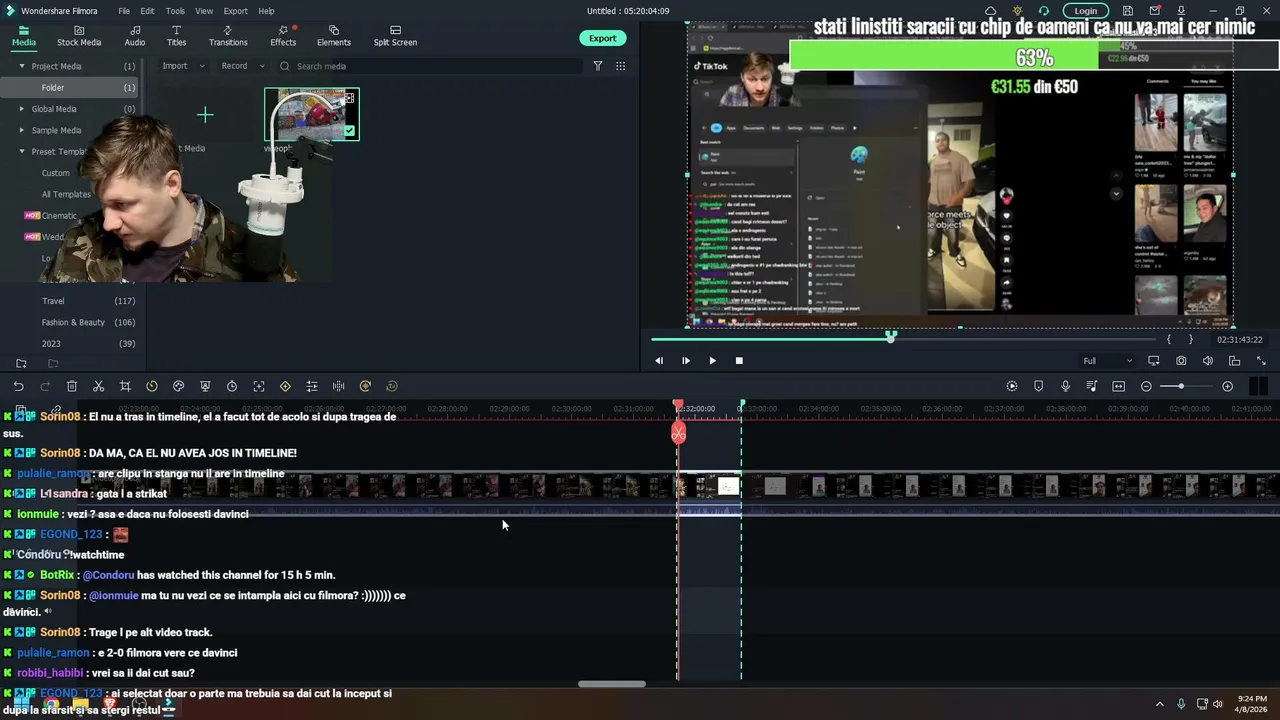Click the download arrow icon in title bar
Image resolution: width=1280 pixels, height=720 pixels.
coord(1181,11)
